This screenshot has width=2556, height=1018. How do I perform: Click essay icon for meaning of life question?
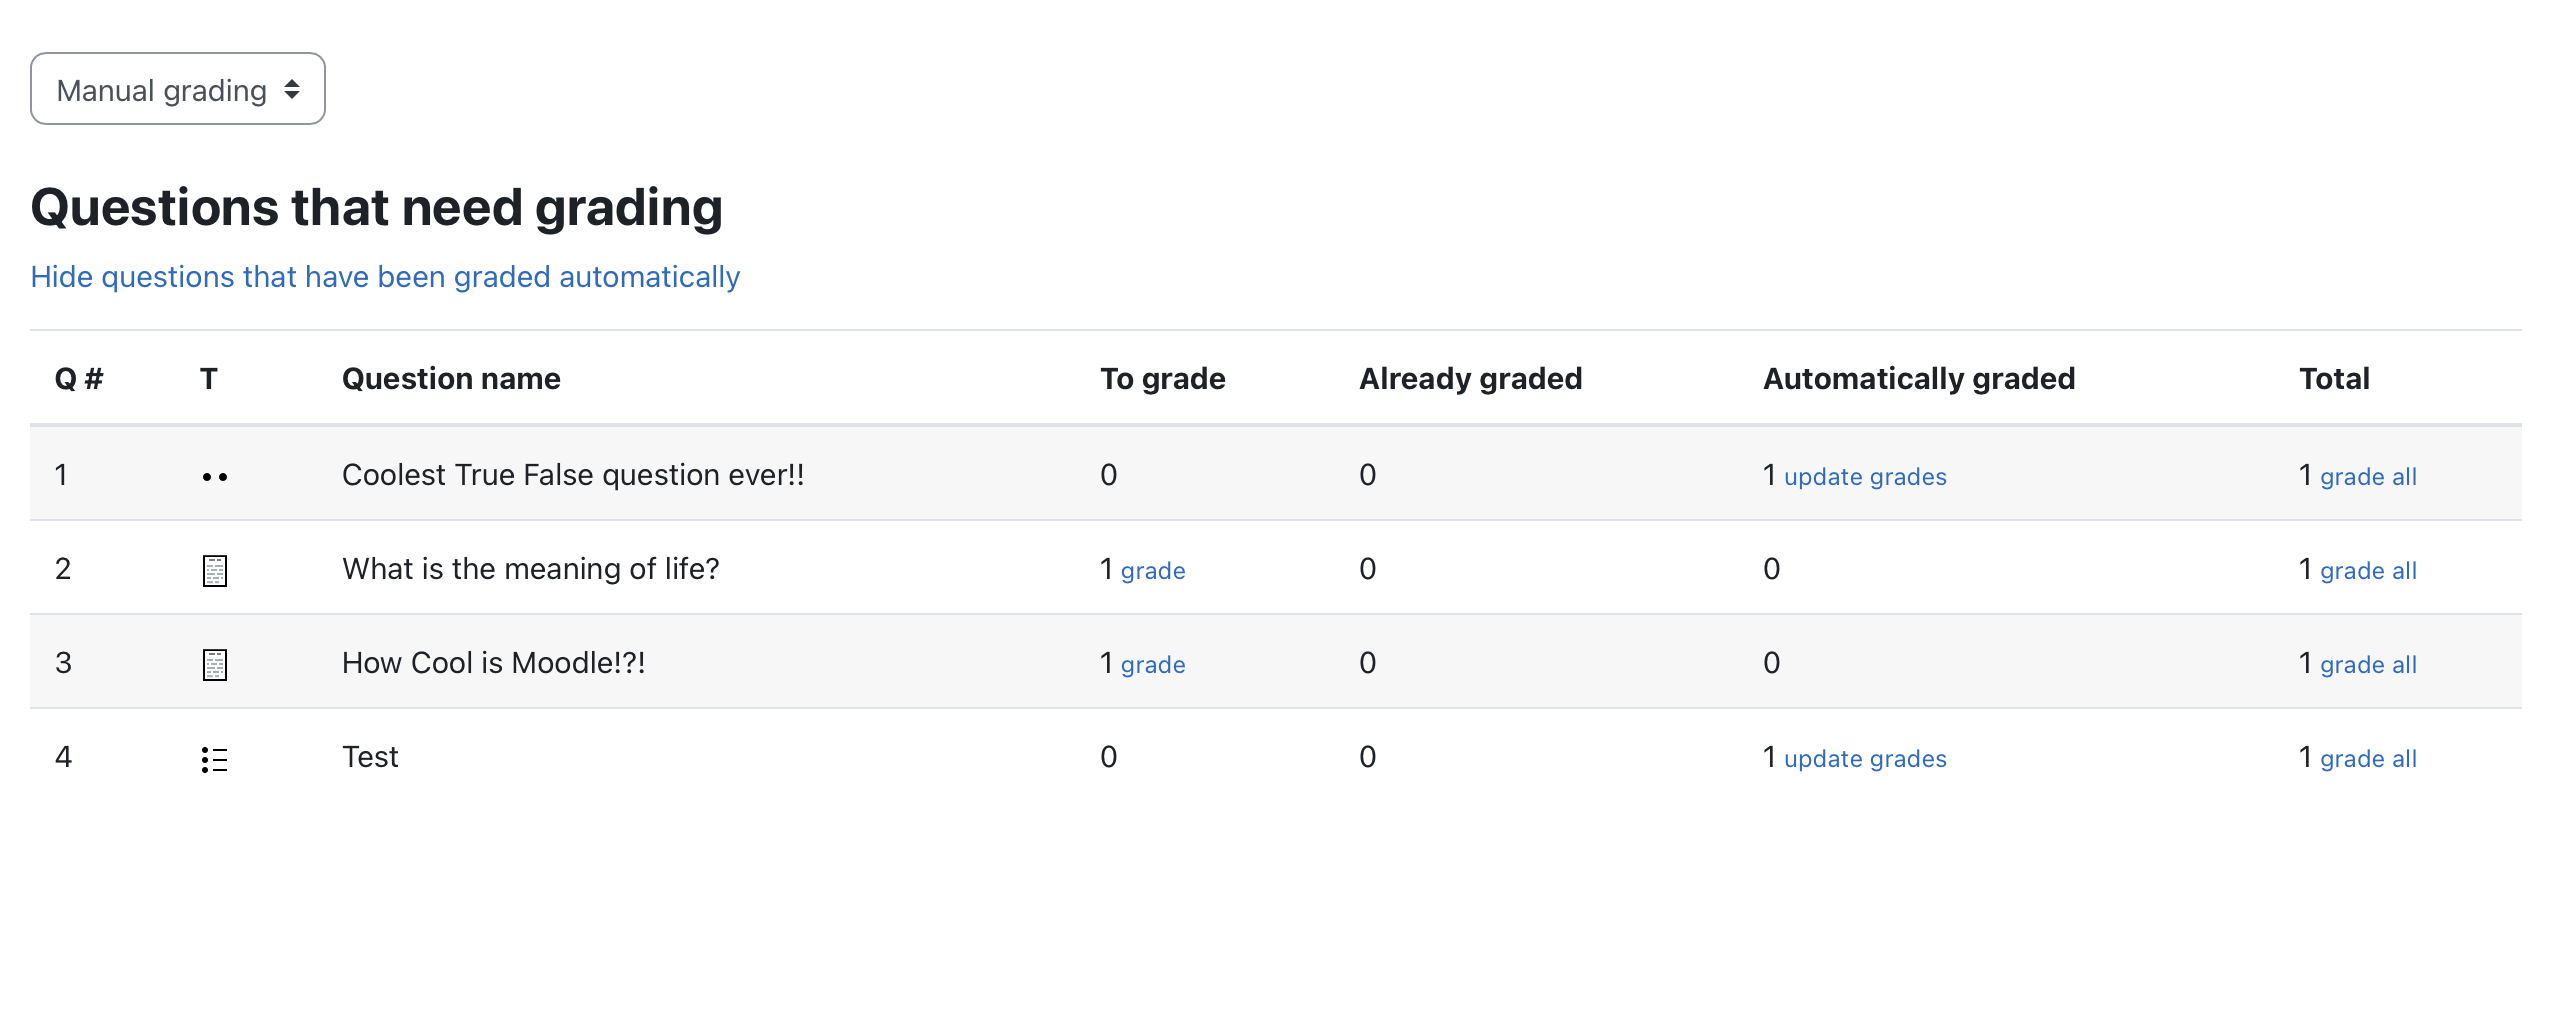click(215, 571)
